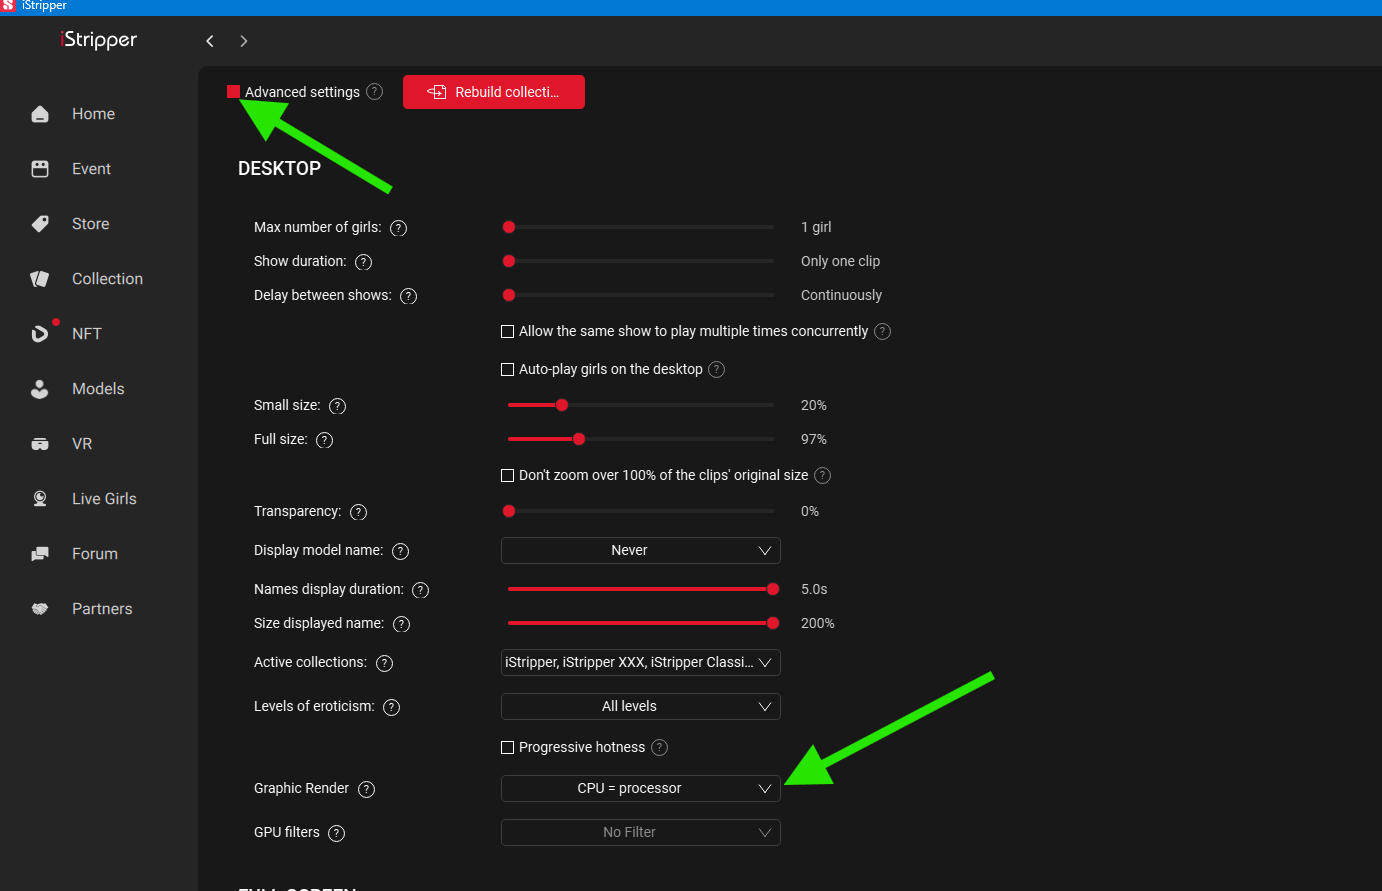Click help icon next to Graphic Render
The width and height of the screenshot is (1382, 891).
tap(366, 789)
